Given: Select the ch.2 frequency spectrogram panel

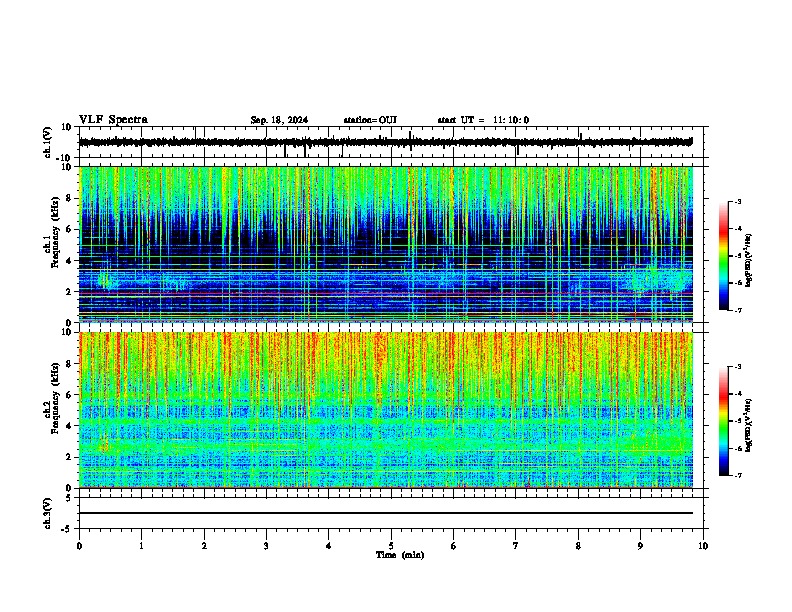Looking at the screenshot, I should click(386, 410).
